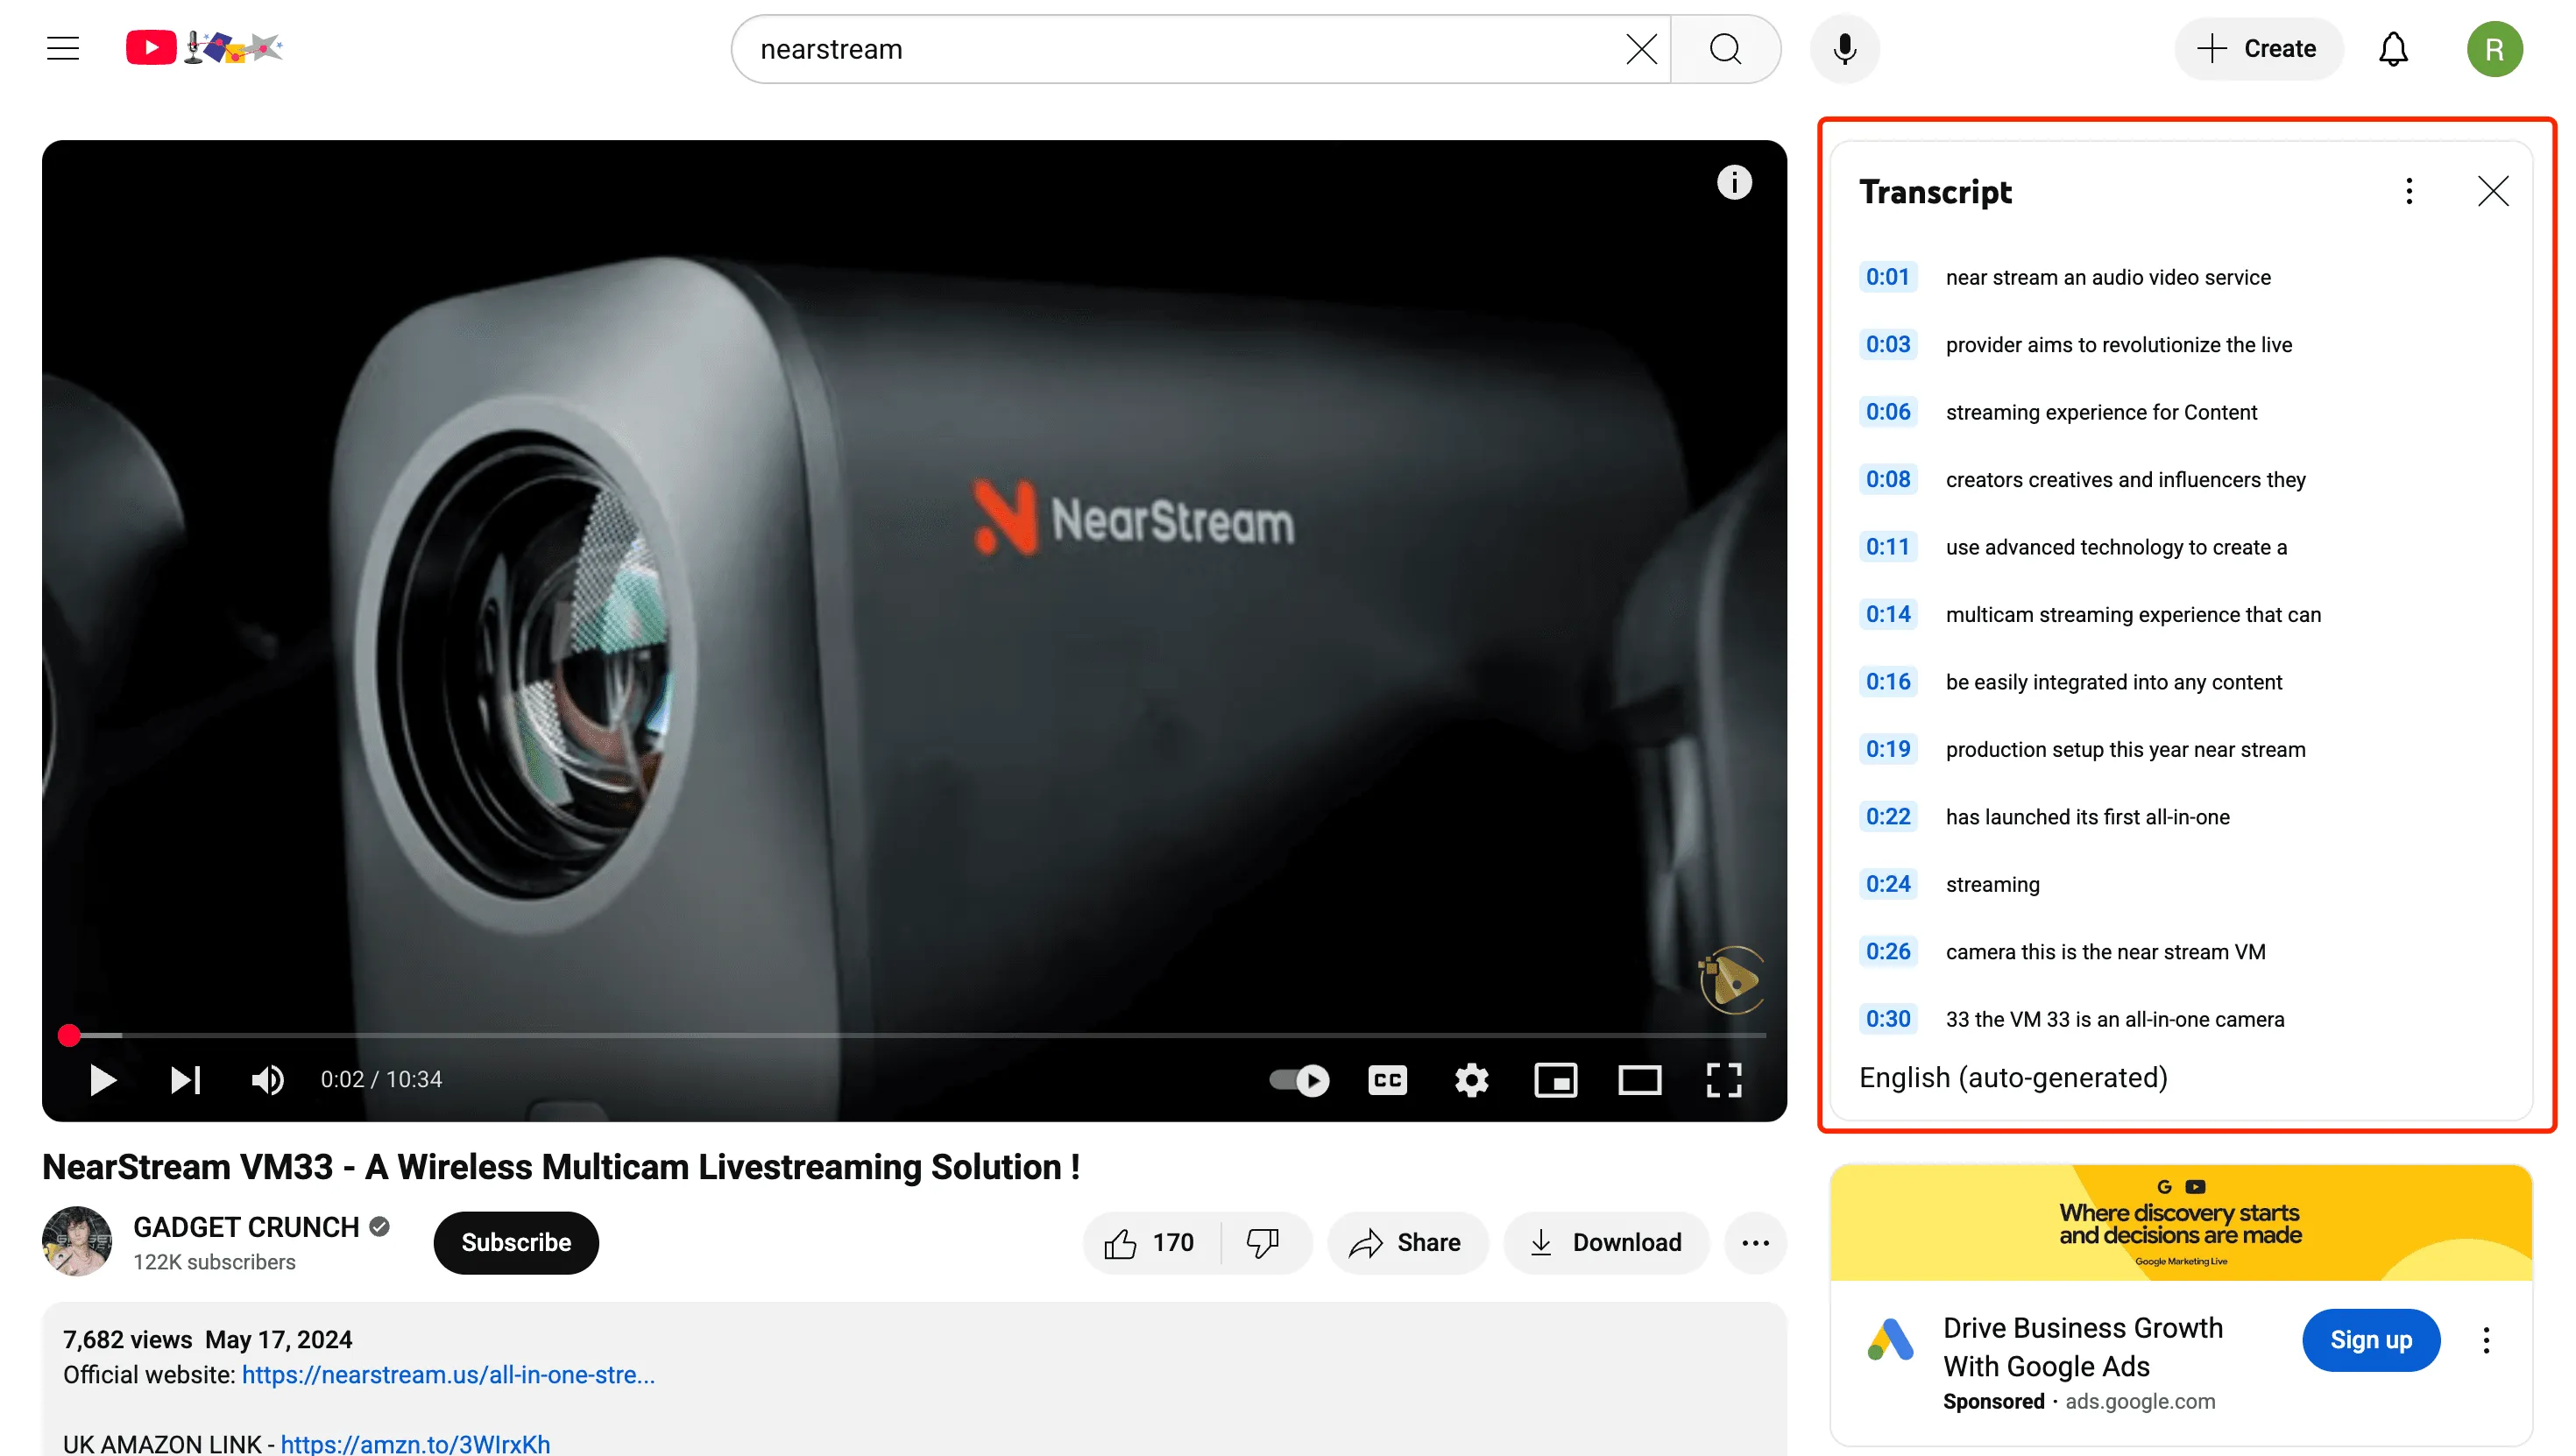Jump to transcript timestamp 0:03
Image resolution: width=2576 pixels, height=1456 pixels.
pyautogui.click(x=1887, y=344)
